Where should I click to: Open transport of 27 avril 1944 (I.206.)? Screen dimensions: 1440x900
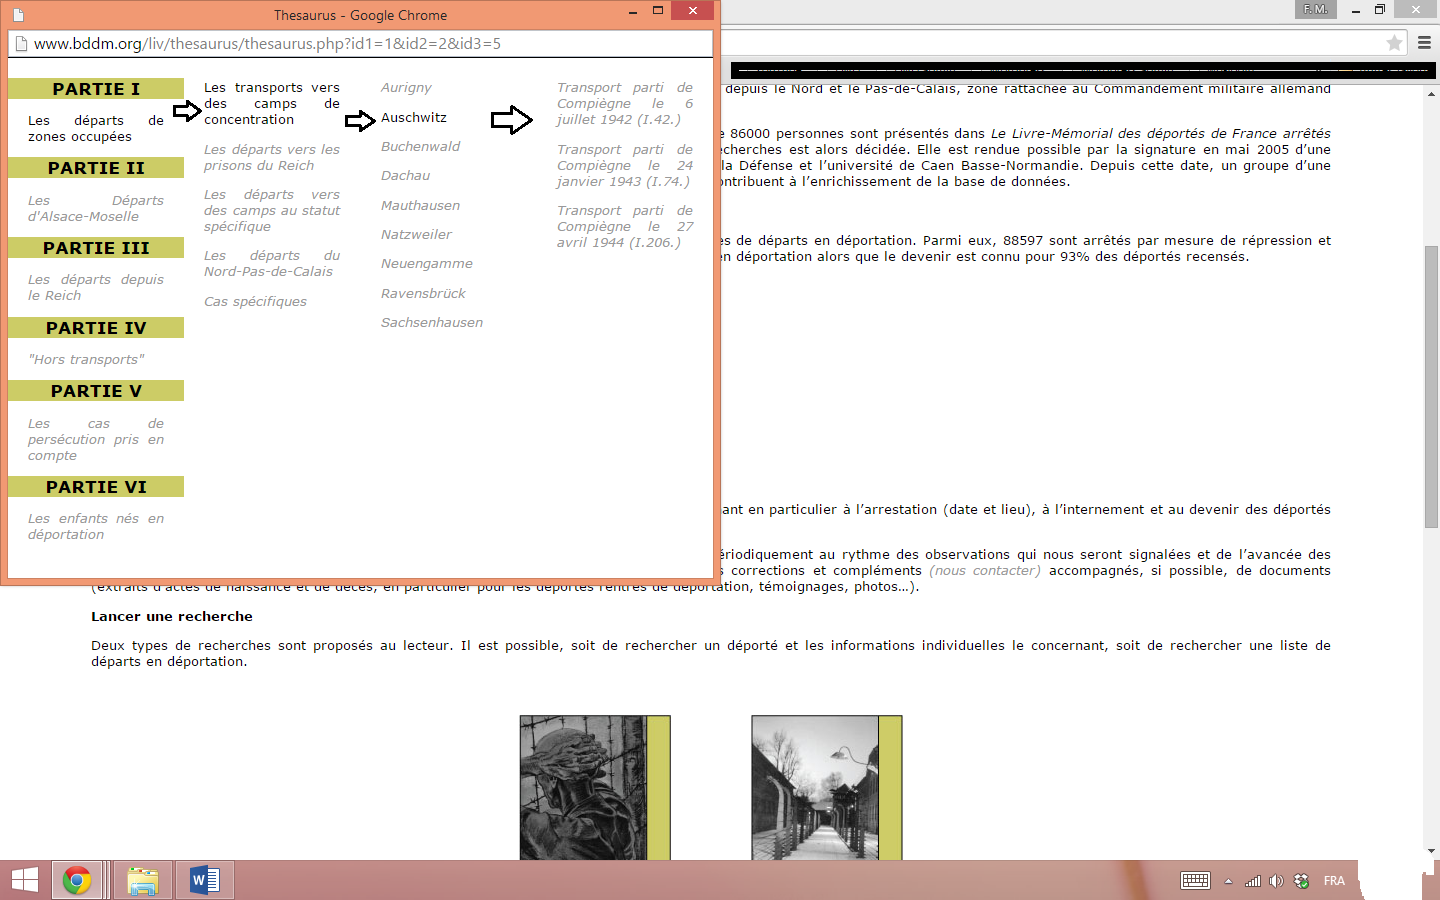624,227
